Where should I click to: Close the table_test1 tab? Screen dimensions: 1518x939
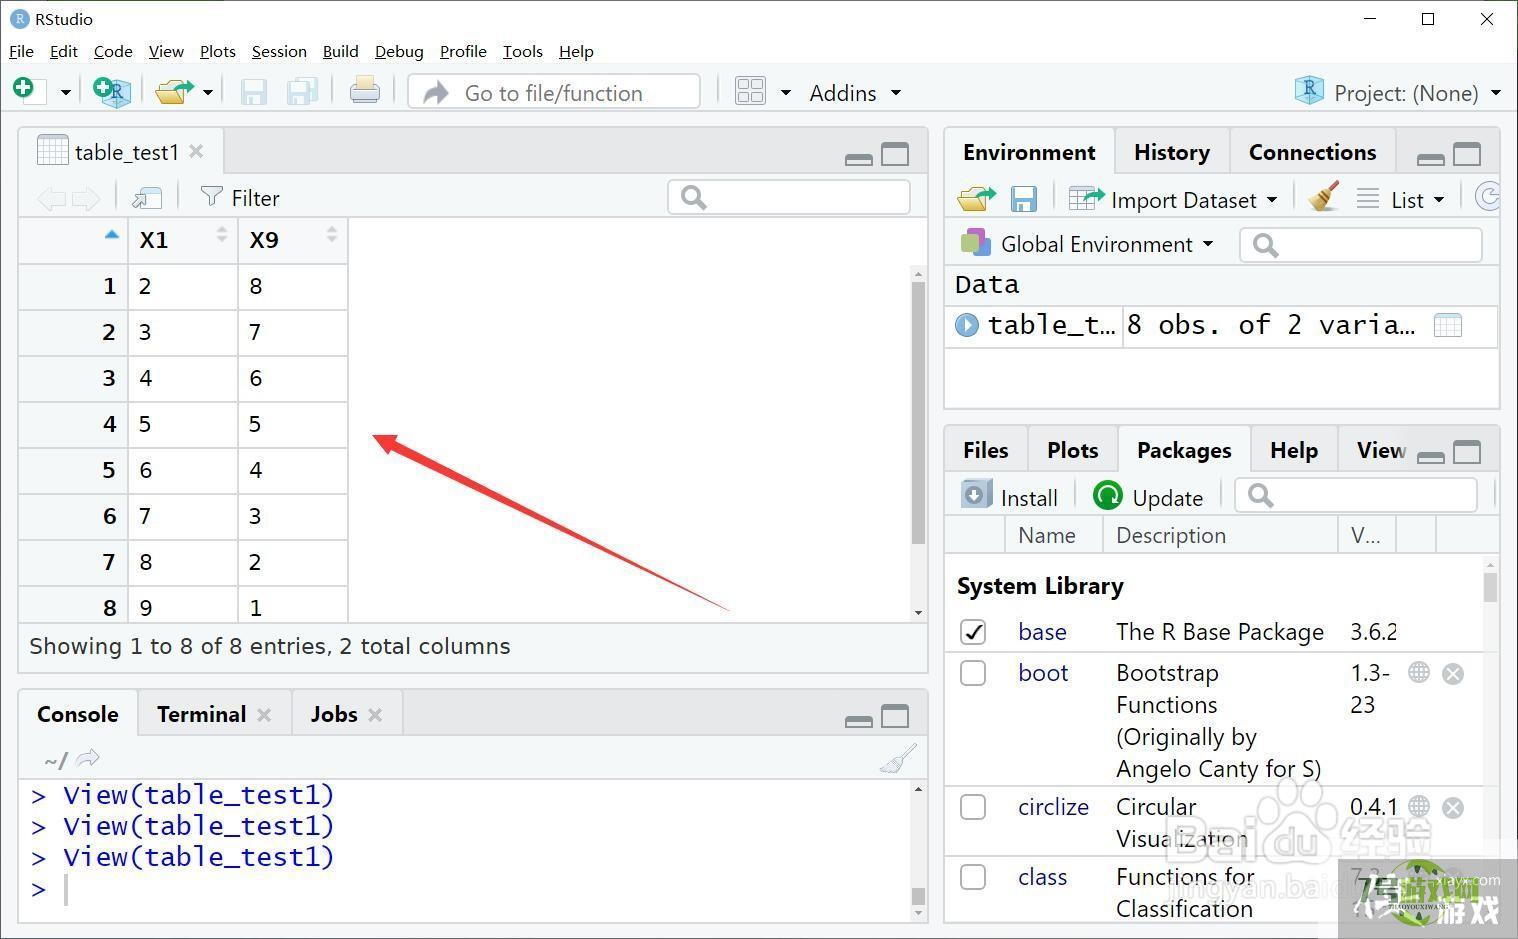196,151
